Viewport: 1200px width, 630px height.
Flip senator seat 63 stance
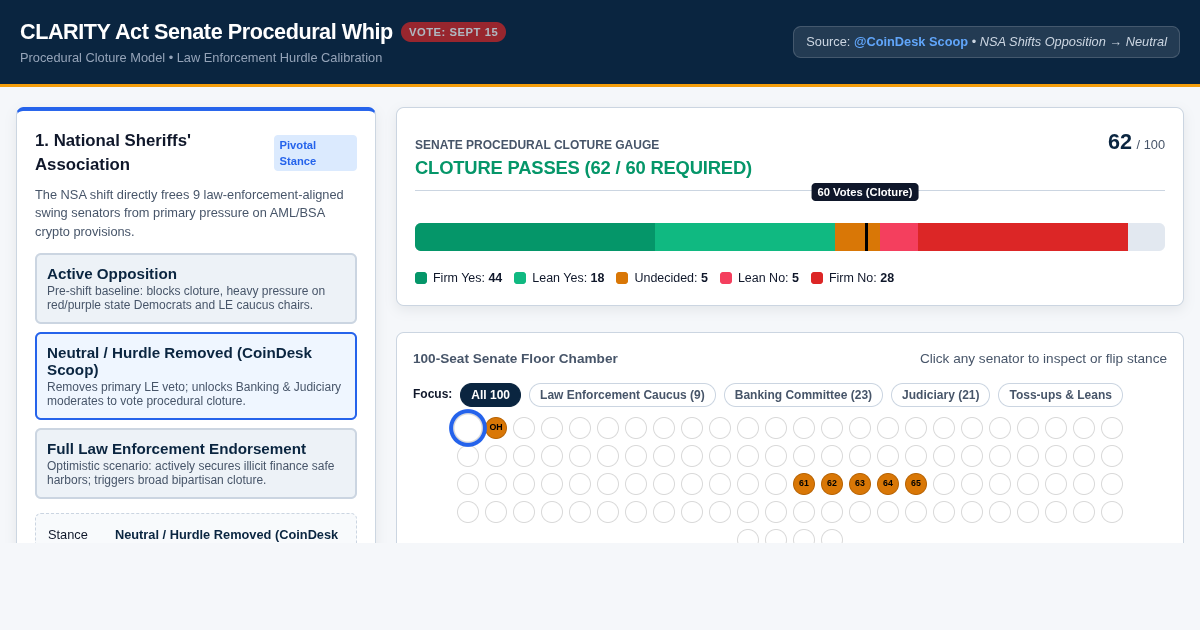click(860, 484)
